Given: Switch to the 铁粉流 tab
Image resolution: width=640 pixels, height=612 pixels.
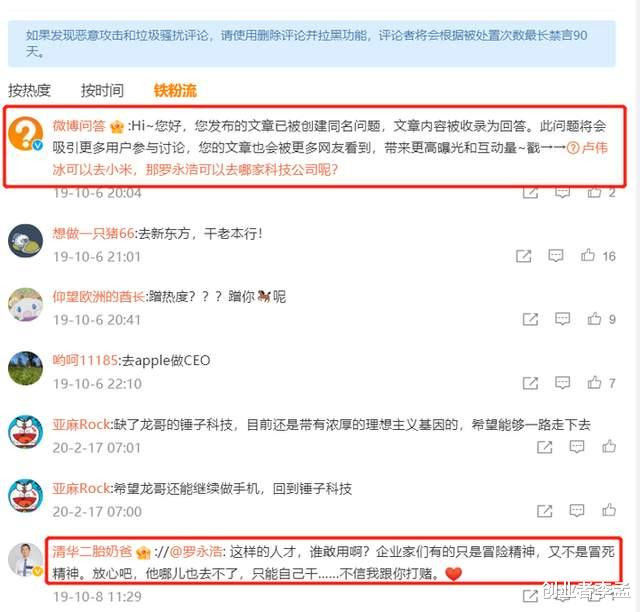Looking at the screenshot, I should (175, 90).
